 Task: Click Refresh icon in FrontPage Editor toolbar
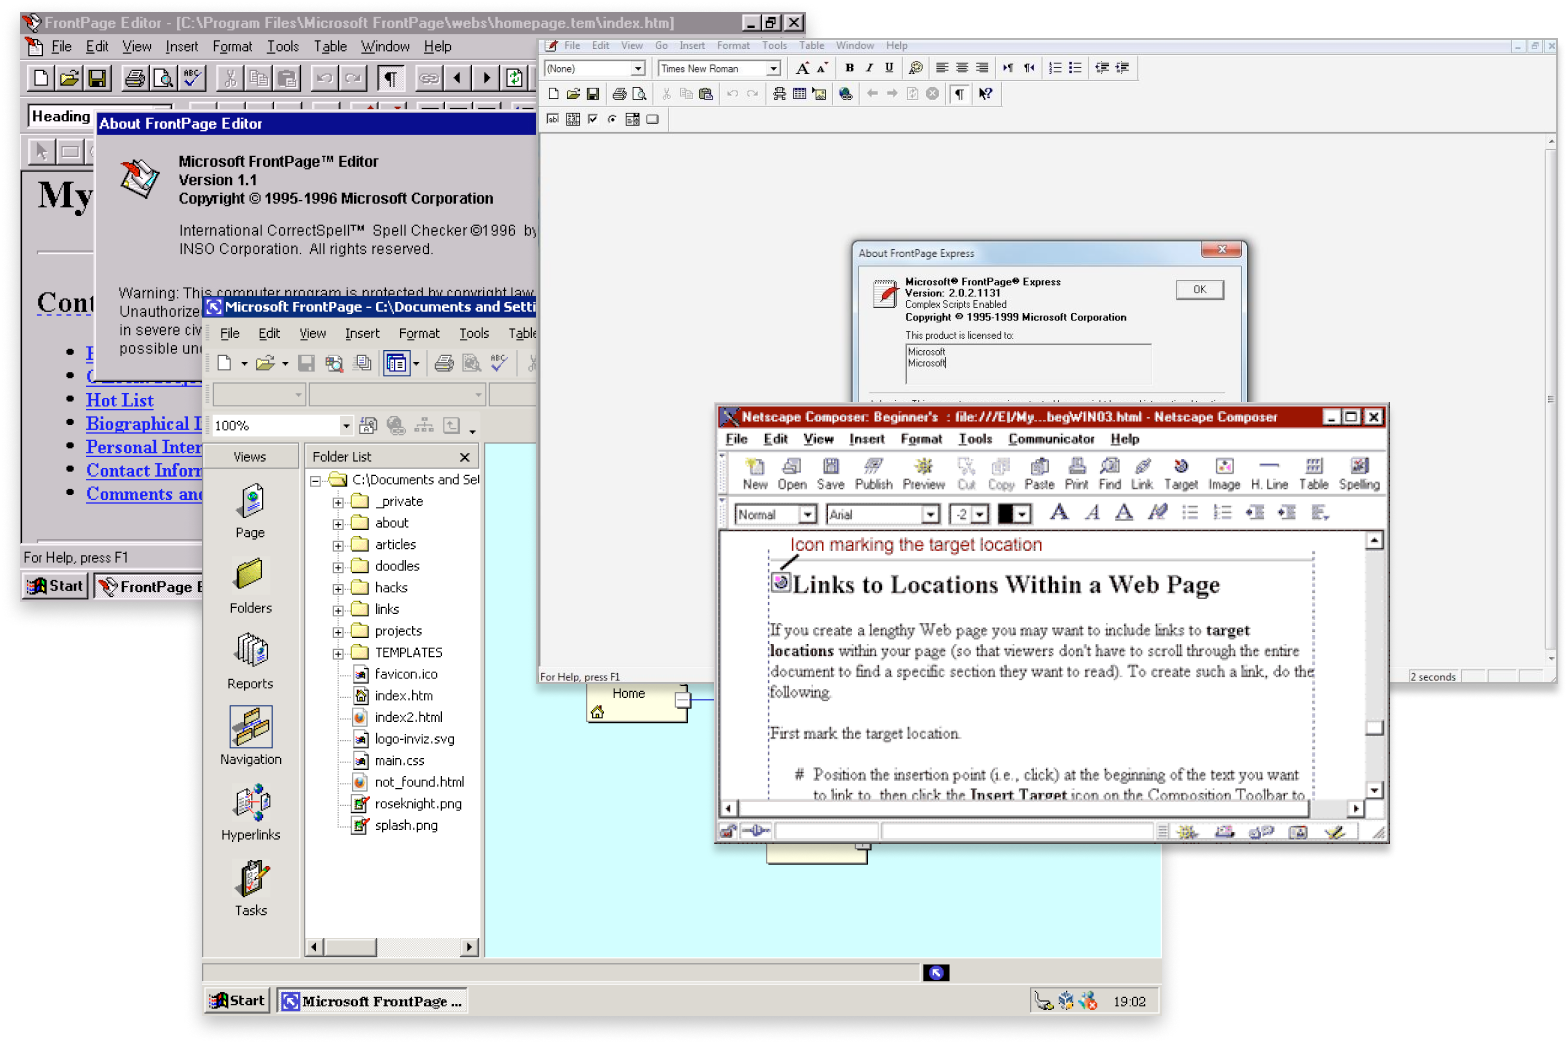pos(514,78)
